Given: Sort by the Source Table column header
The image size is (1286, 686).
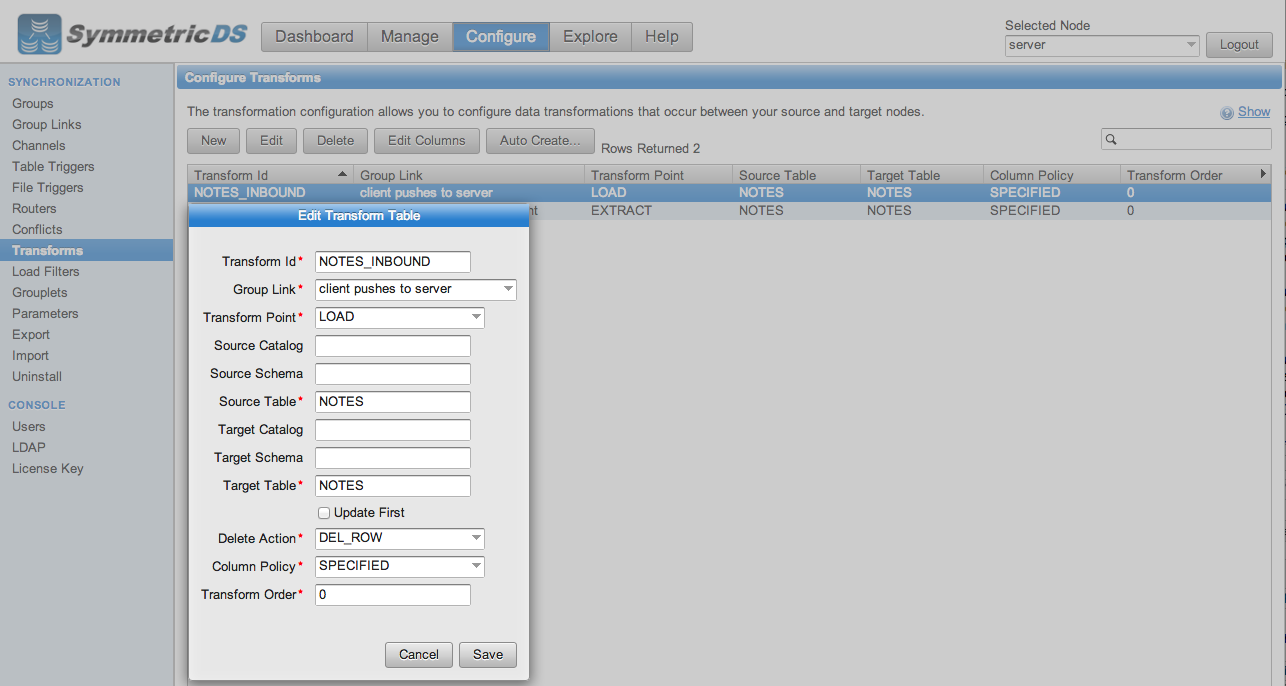Looking at the screenshot, I should (x=796, y=175).
